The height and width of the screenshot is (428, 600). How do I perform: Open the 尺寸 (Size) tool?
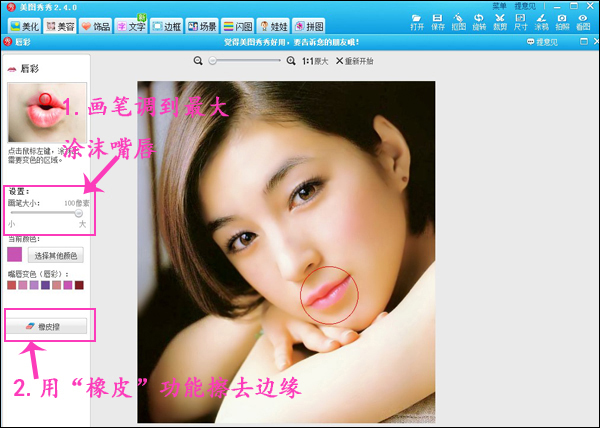pyautogui.click(x=522, y=22)
